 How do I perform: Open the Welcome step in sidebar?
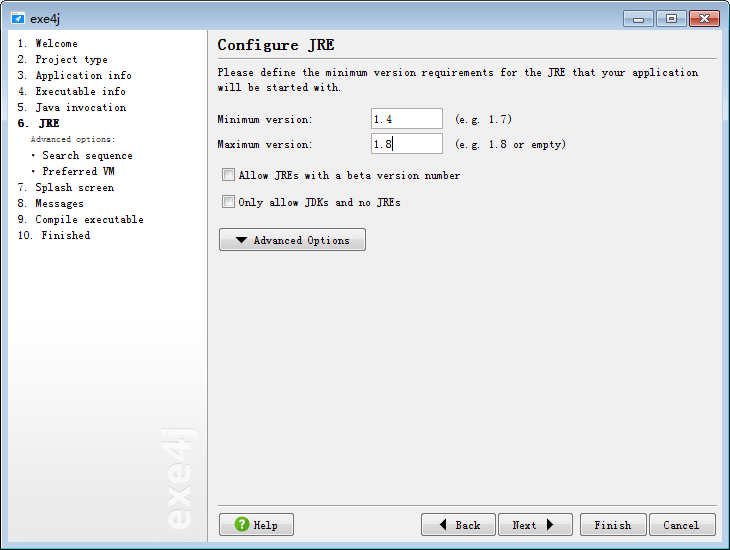(x=56, y=44)
